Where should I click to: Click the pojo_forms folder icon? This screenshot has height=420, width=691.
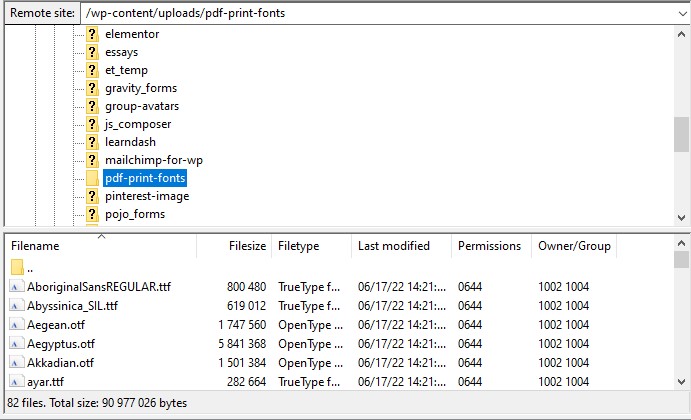click(92, 214)
